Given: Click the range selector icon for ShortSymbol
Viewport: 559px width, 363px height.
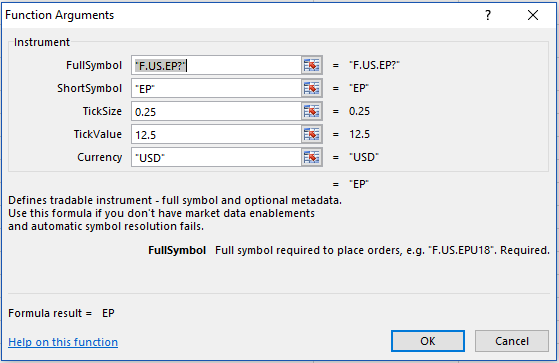Looking at the screenshot, I should [312, 88].
